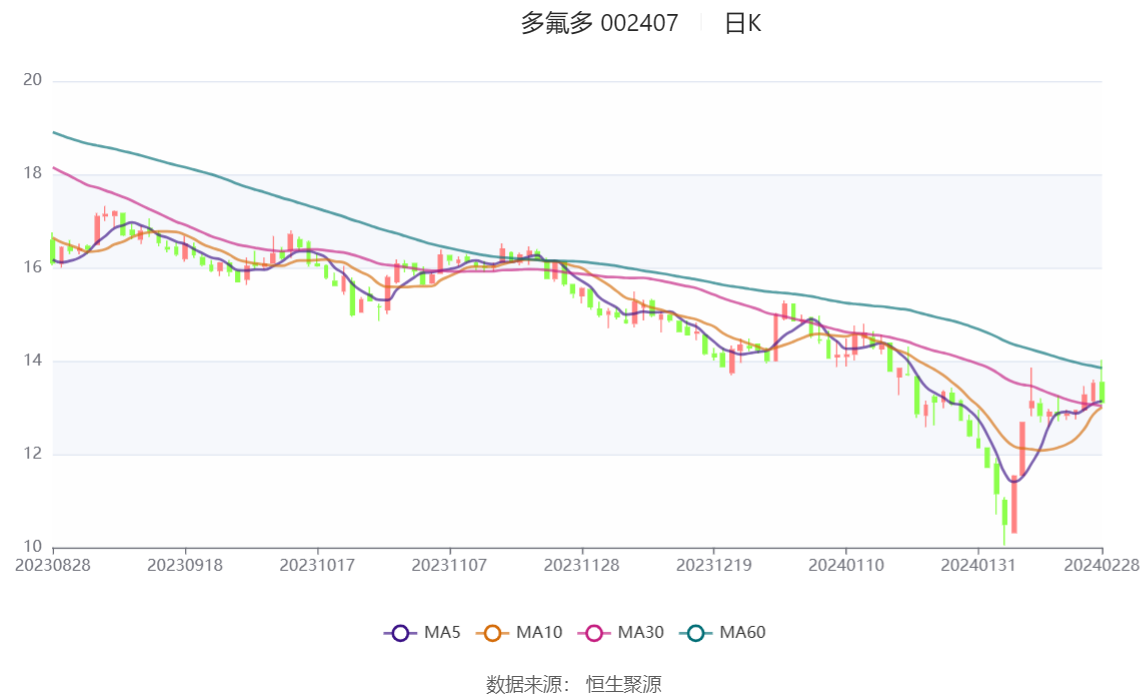This screenshot has height=699, width=1148.
Task: Select the 20231219 x-axis date label
Action: coord(714,565)
